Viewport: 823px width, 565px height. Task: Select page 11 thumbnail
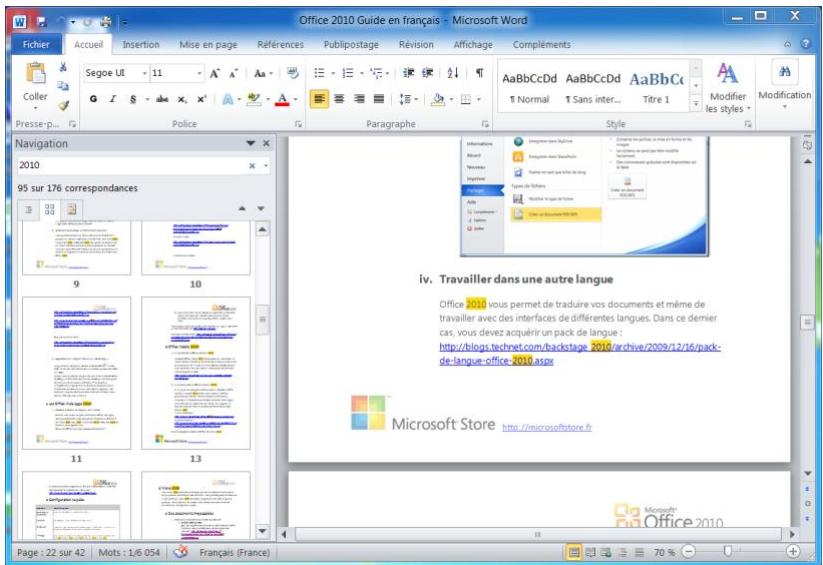(x=77, y=373)
